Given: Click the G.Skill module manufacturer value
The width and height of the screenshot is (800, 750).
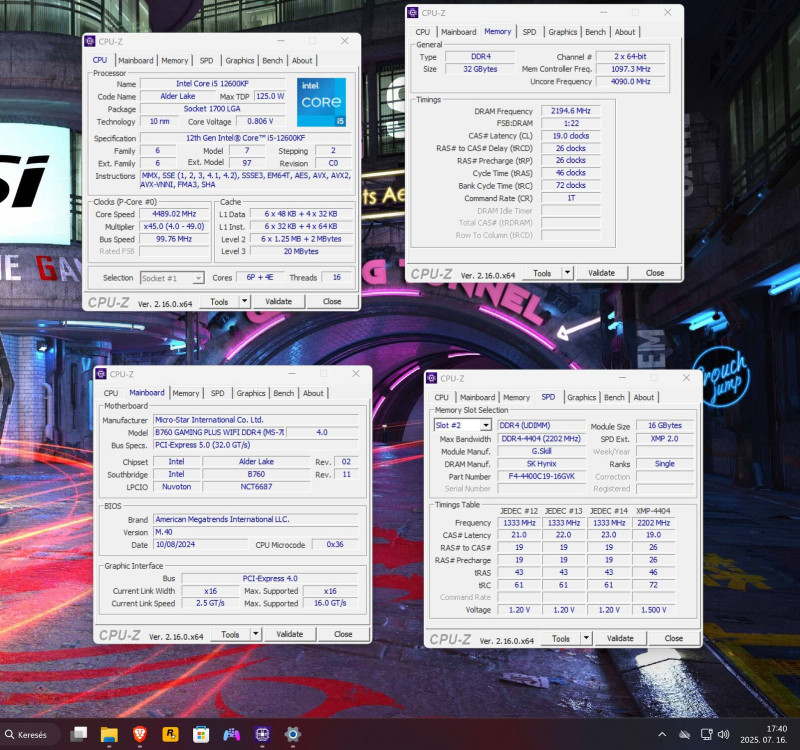Looking at the screenshot, I should tap(541, 451).
